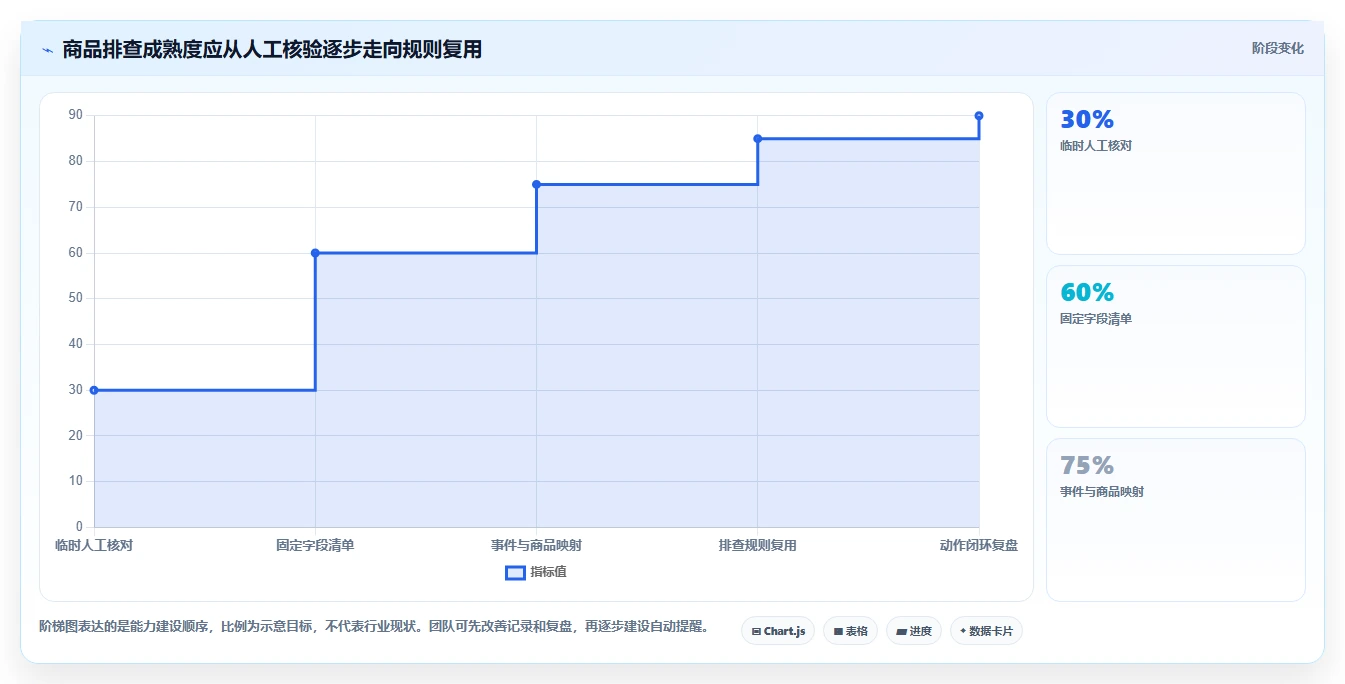Click the data point at 排查规则复用 (85)

(x=757, y=139)
